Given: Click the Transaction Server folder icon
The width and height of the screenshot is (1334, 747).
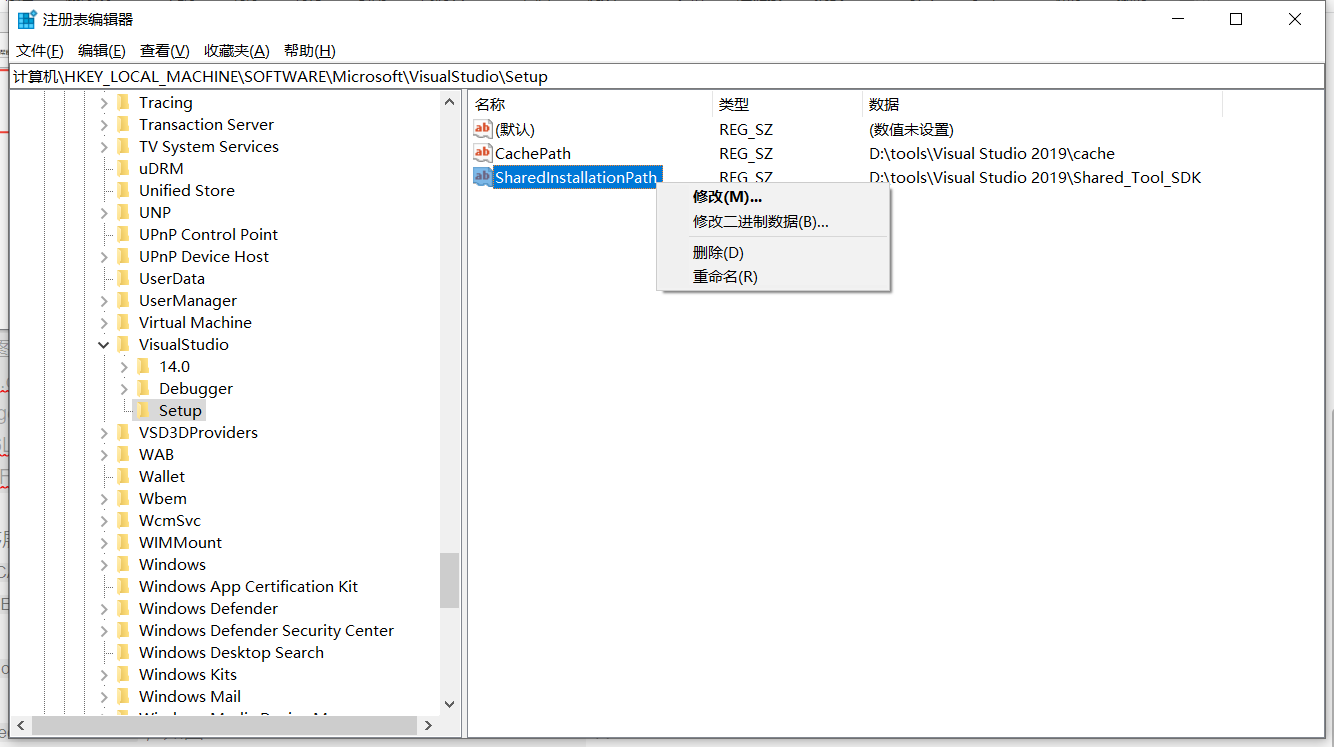Looking at the screenshot, I should point(123,124).
